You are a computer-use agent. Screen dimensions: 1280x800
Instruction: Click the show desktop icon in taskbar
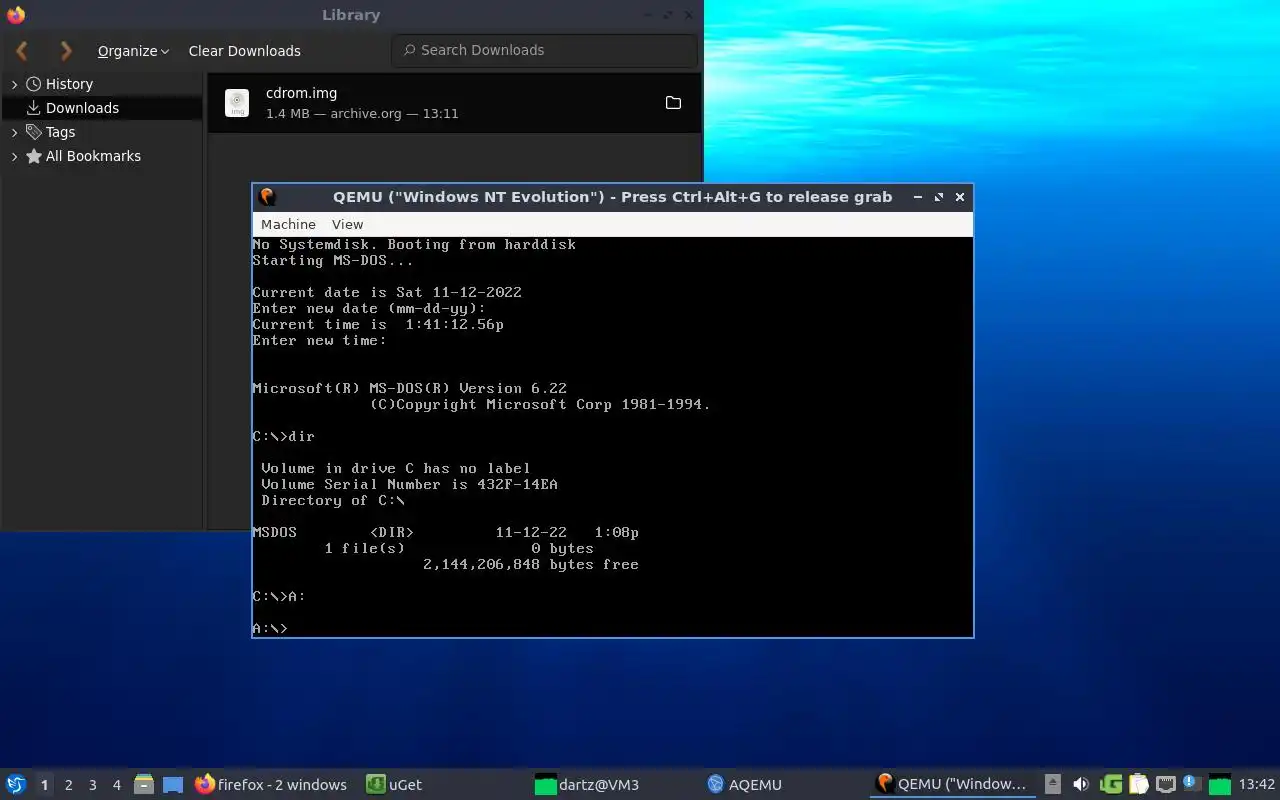pos(173,785)
